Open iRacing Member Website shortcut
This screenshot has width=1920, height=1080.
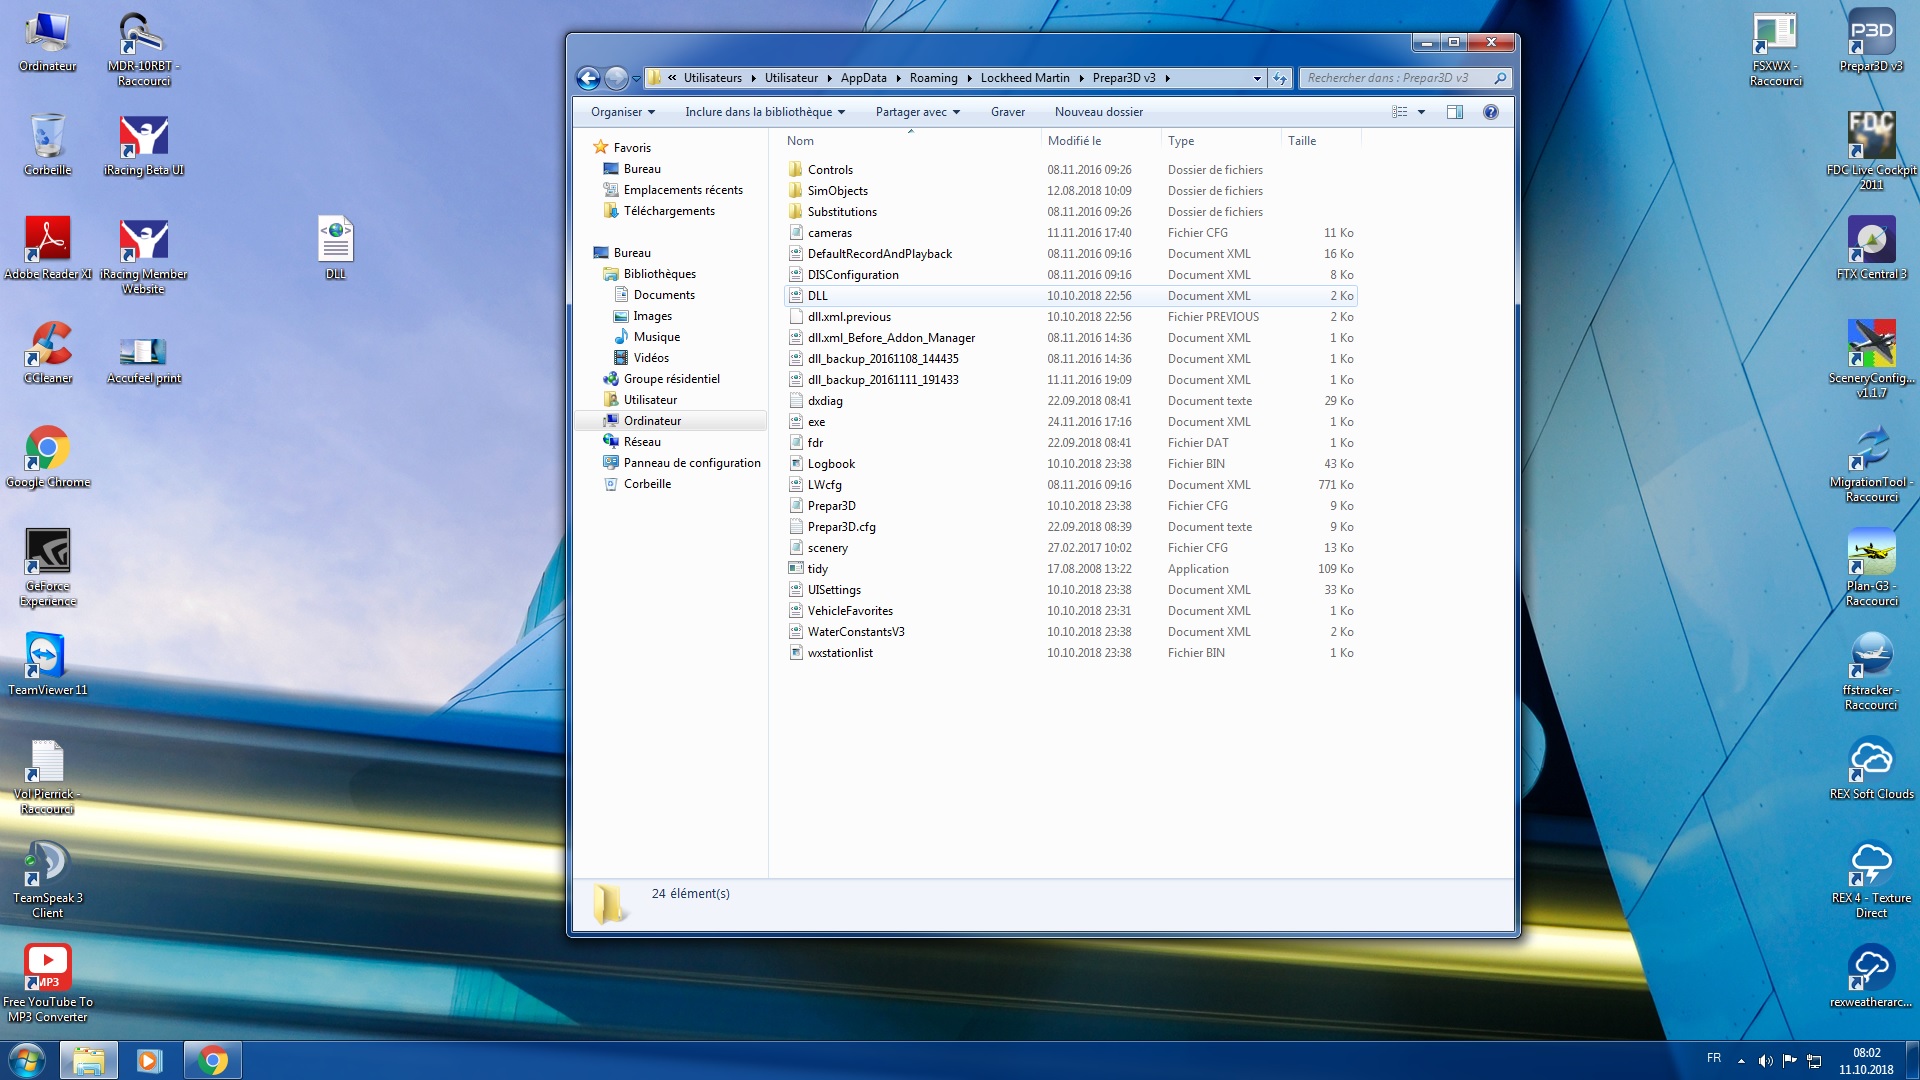pos(143,256)
